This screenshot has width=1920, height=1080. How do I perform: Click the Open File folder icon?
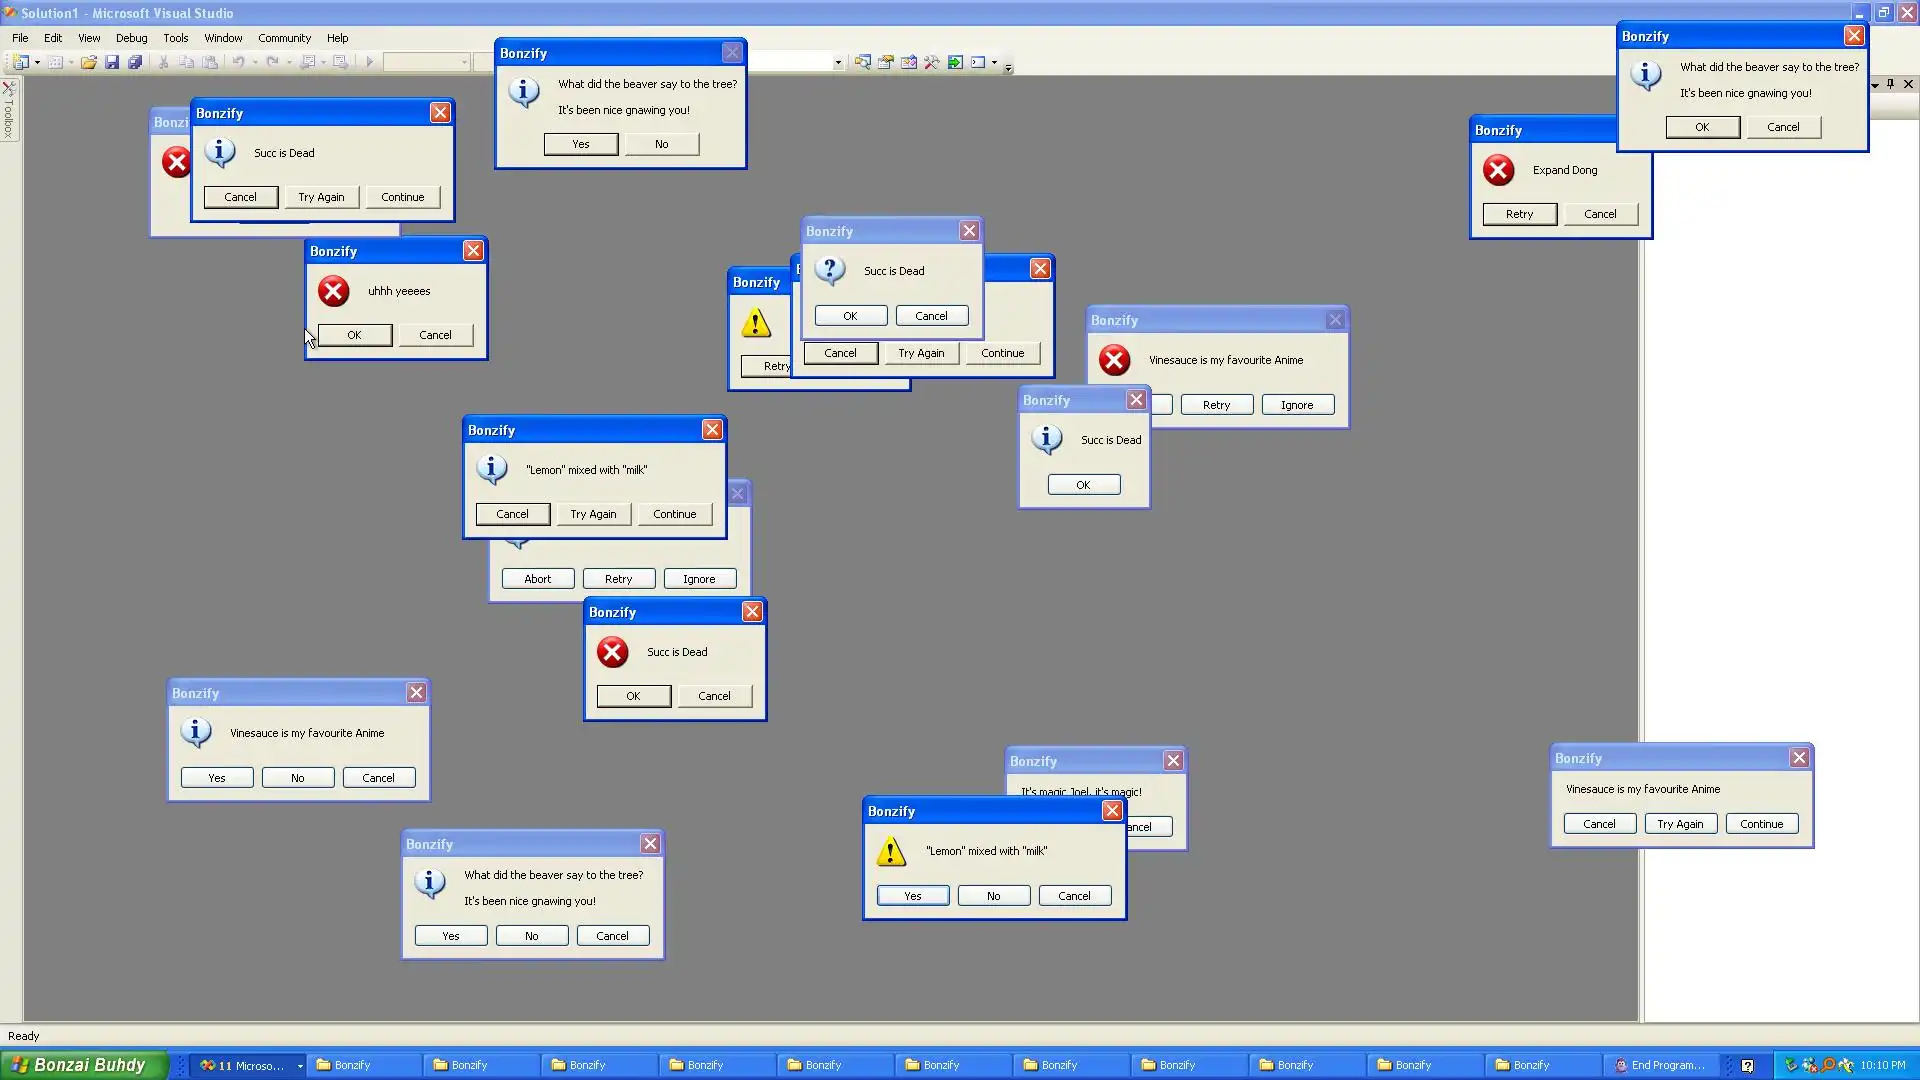coord(89,62)
